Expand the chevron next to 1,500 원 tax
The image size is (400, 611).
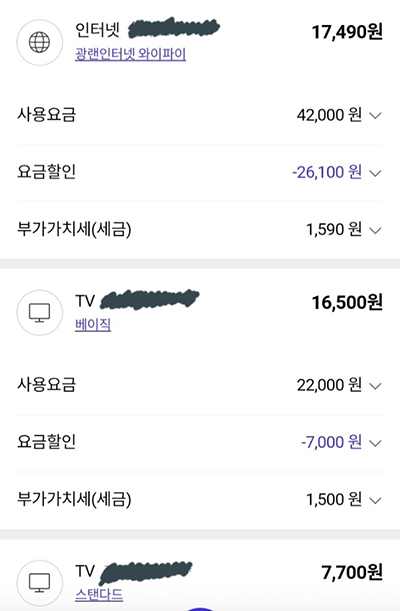point(375,500)
